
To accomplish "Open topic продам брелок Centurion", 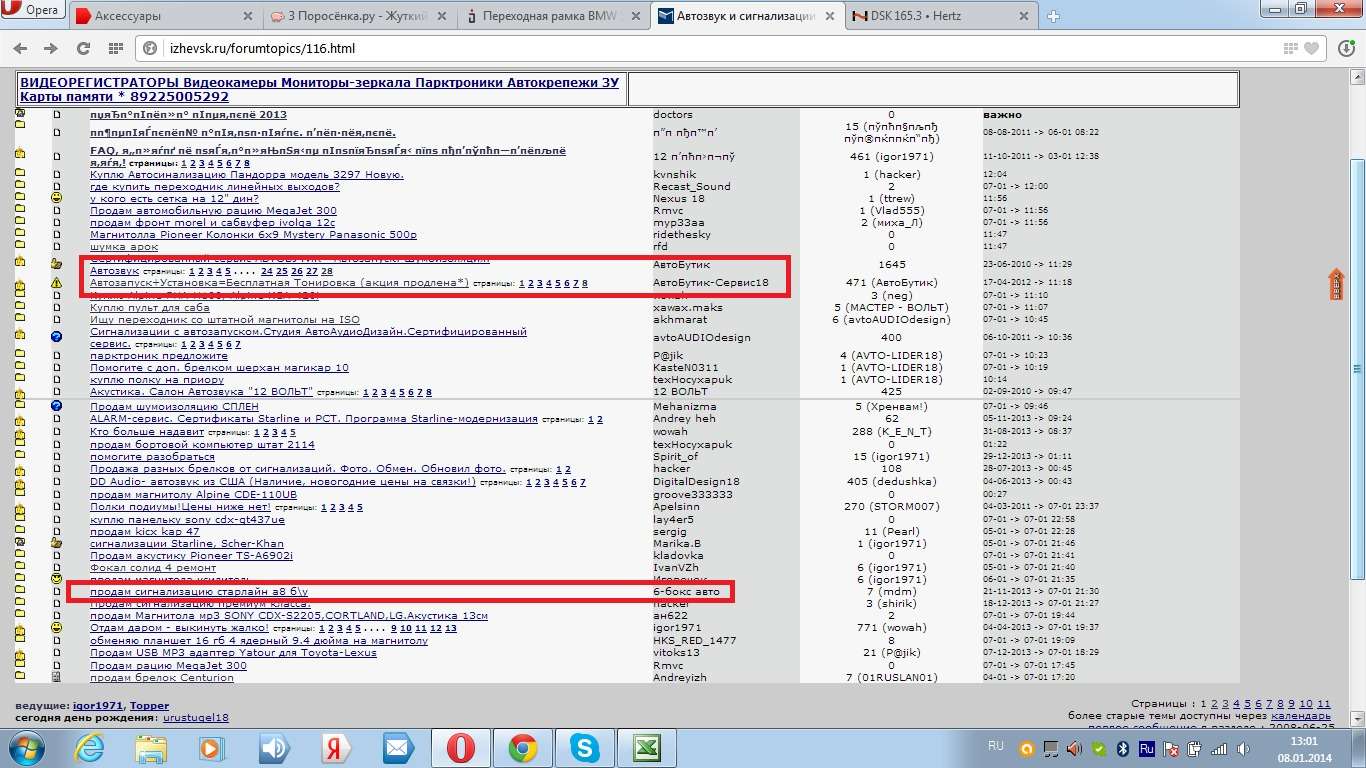I will coord(162,677).
